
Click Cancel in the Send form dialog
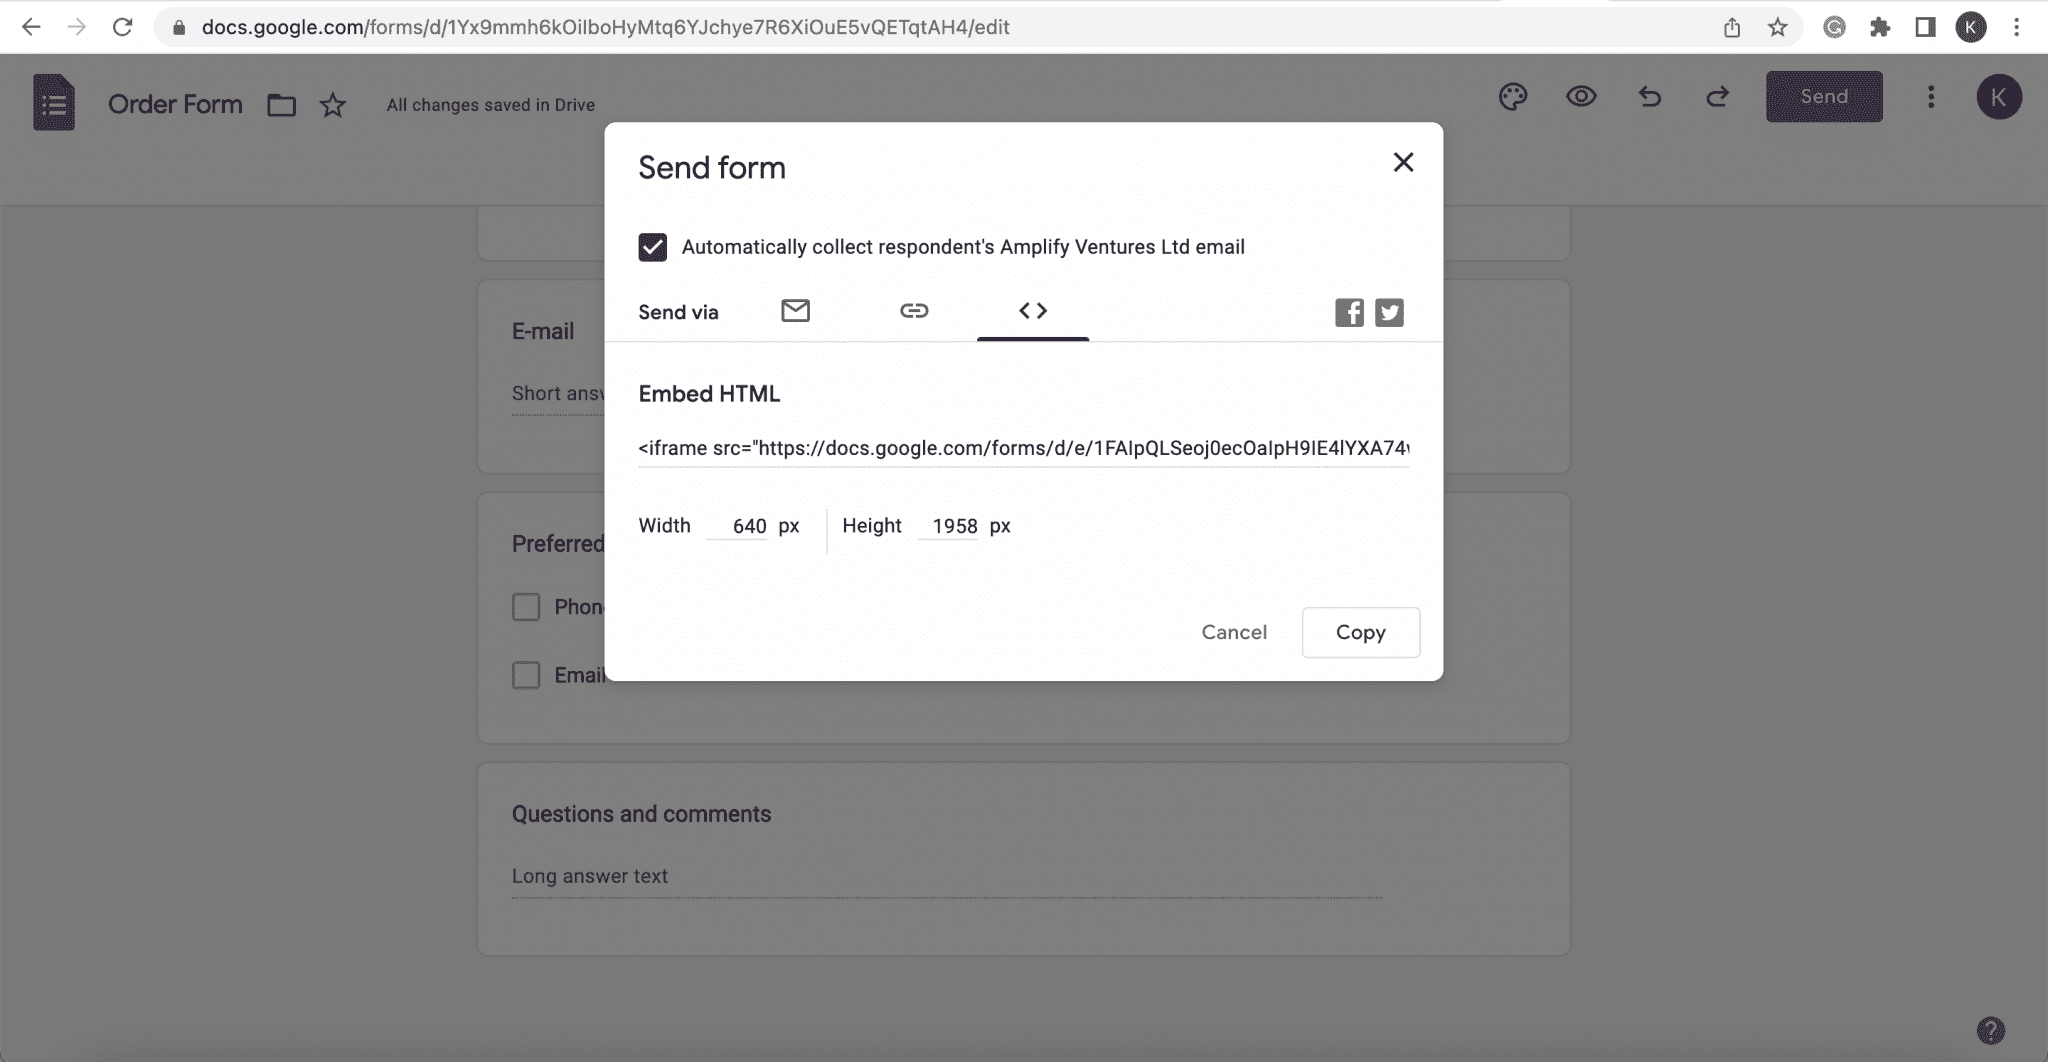coord(1234,632)
